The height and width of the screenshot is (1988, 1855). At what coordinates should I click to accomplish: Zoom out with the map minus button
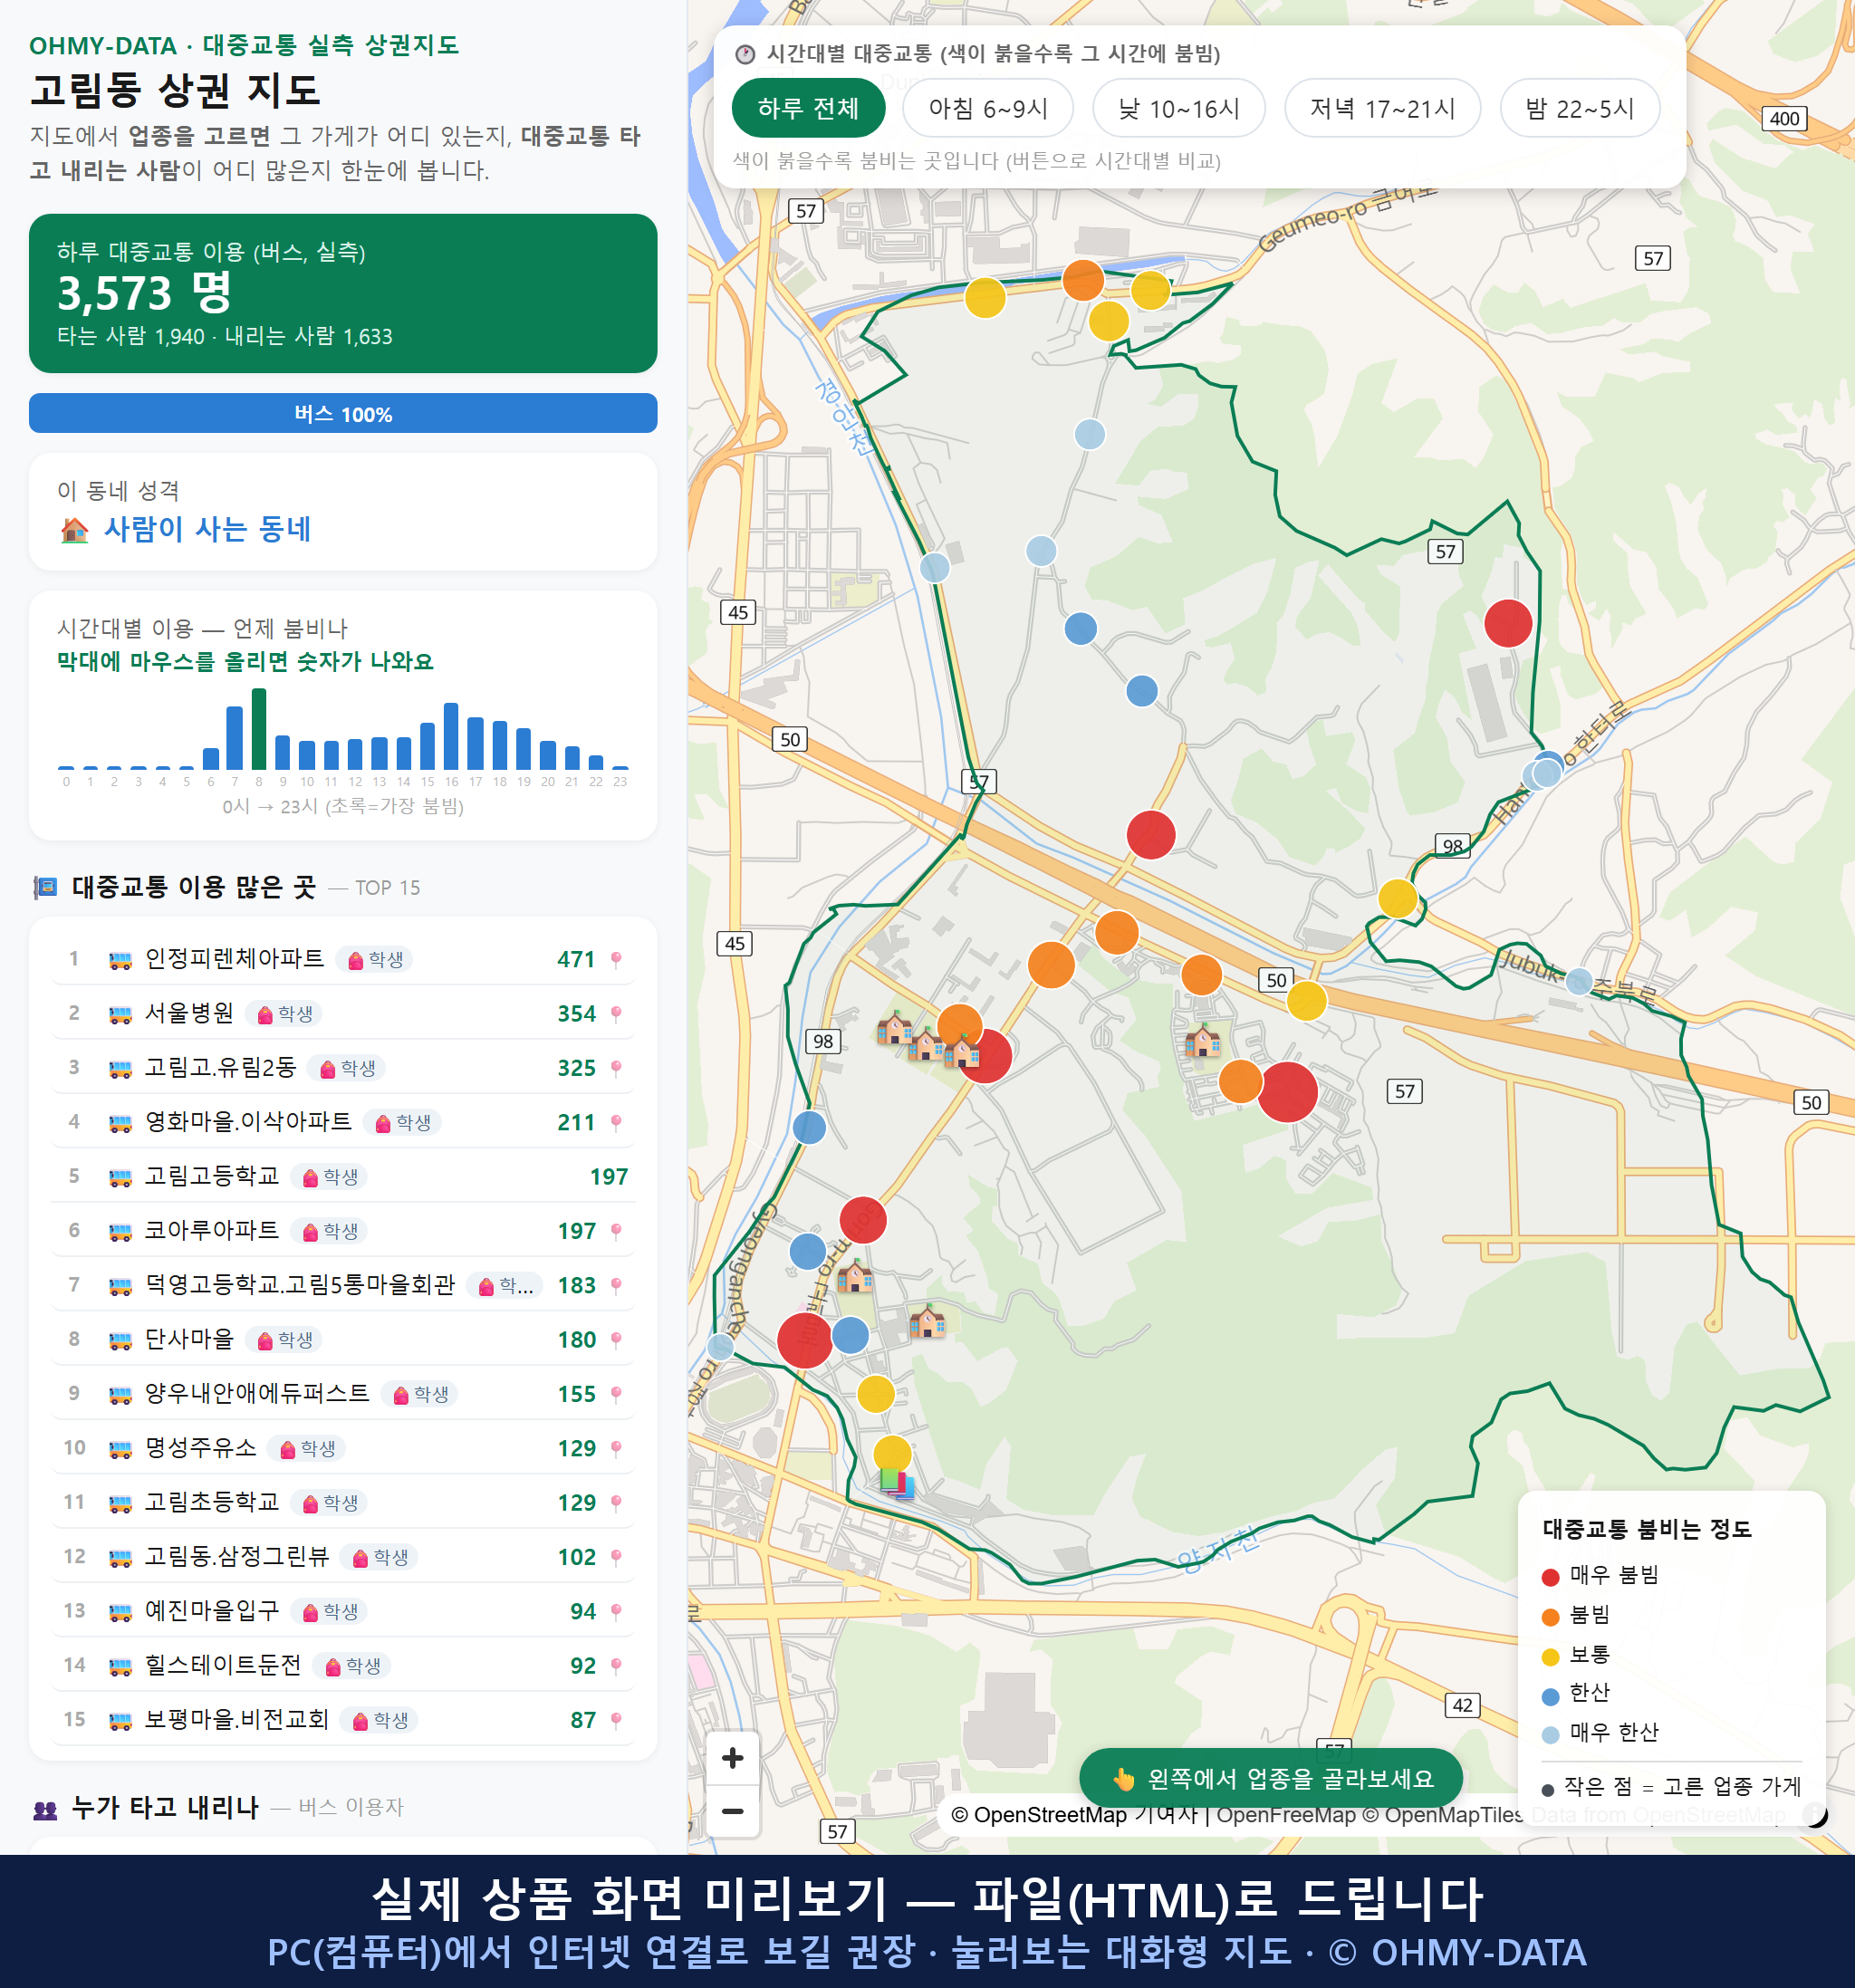[x=732, y=1810]
